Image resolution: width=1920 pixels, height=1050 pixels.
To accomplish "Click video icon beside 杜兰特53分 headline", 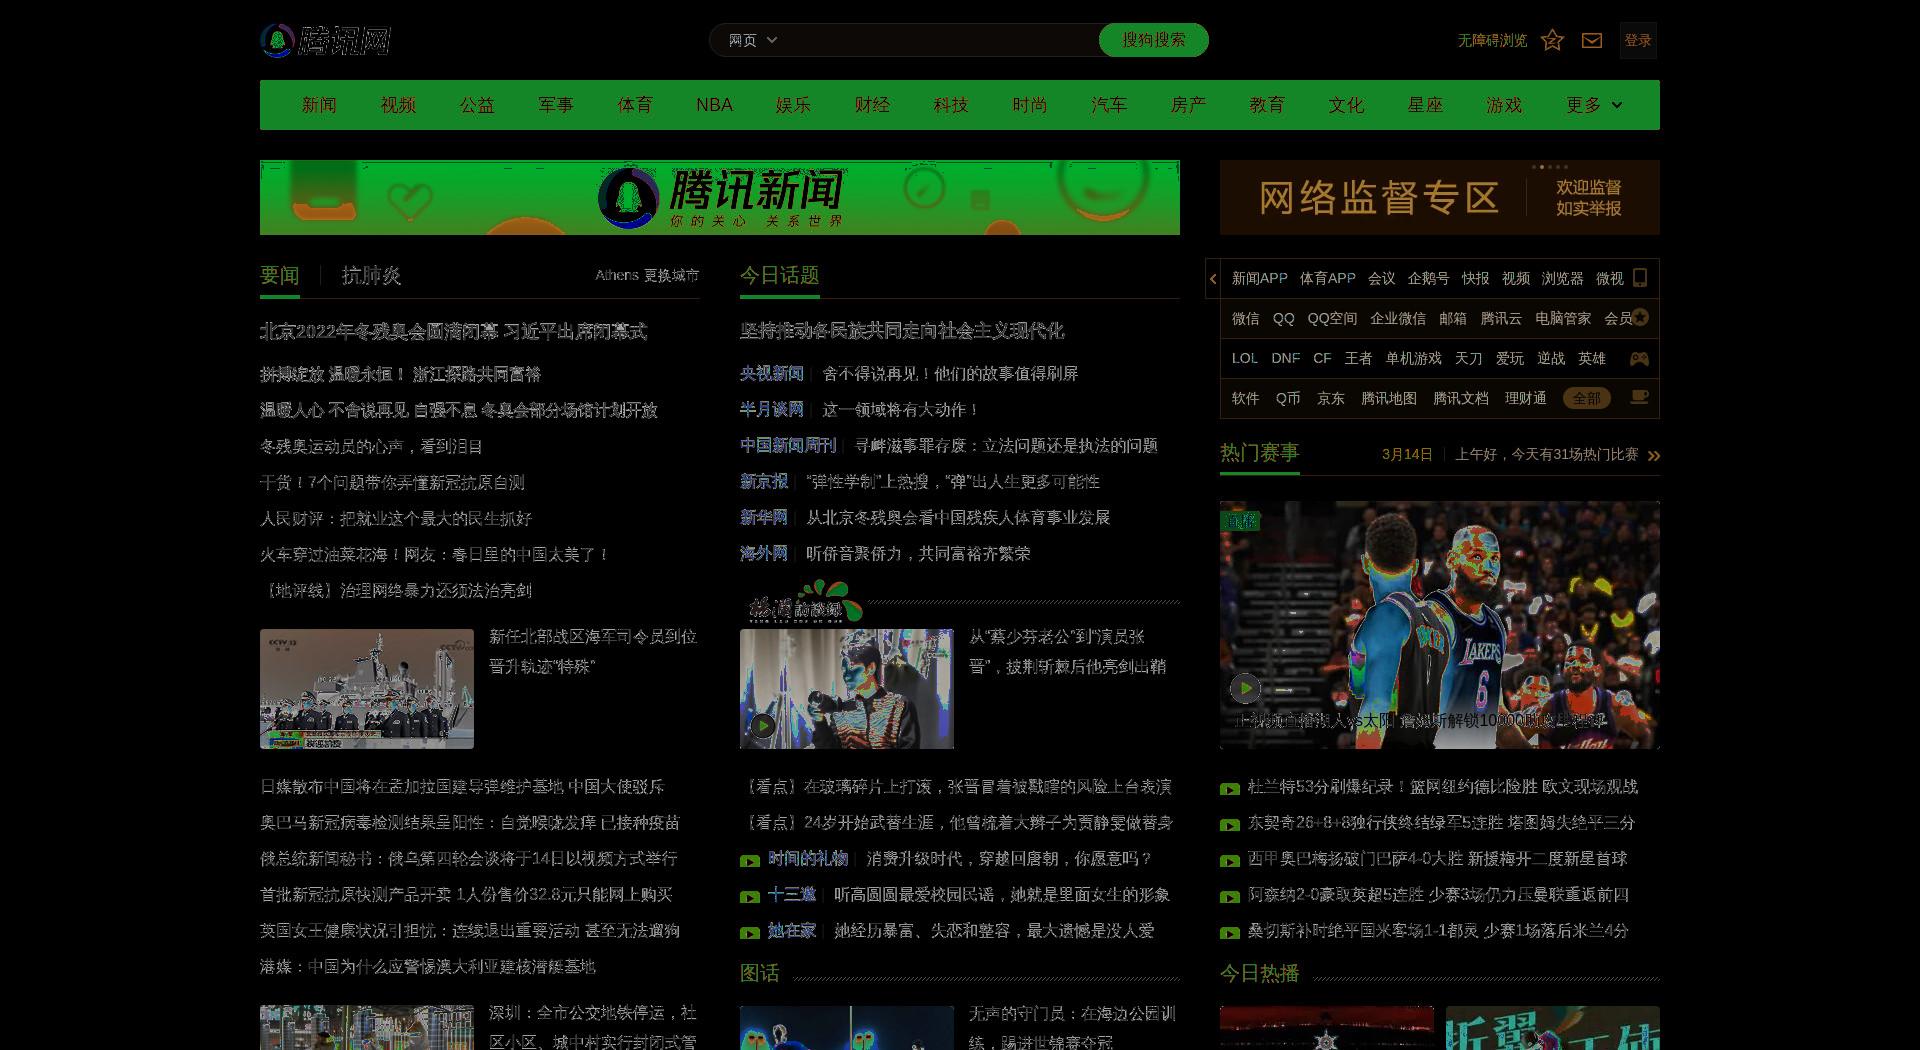I will click(1230, 789).
